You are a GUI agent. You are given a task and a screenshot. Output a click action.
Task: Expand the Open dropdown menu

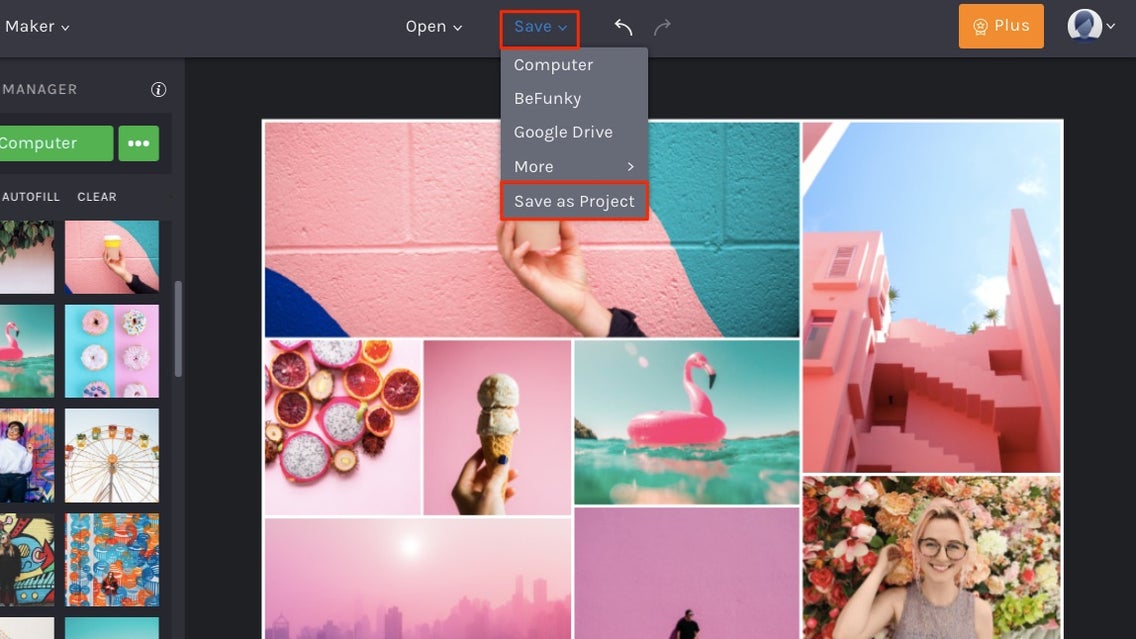point(433,27)
